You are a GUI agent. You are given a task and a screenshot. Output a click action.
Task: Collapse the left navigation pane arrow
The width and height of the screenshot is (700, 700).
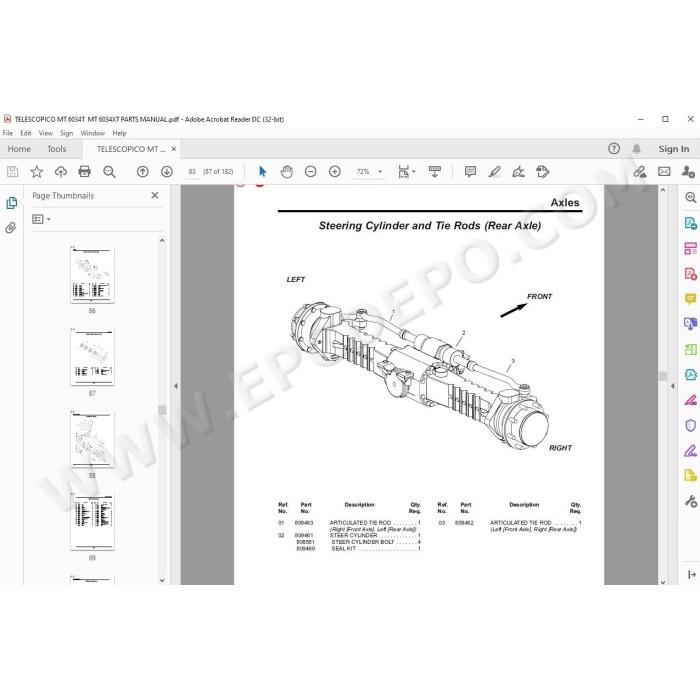[176, 386]
